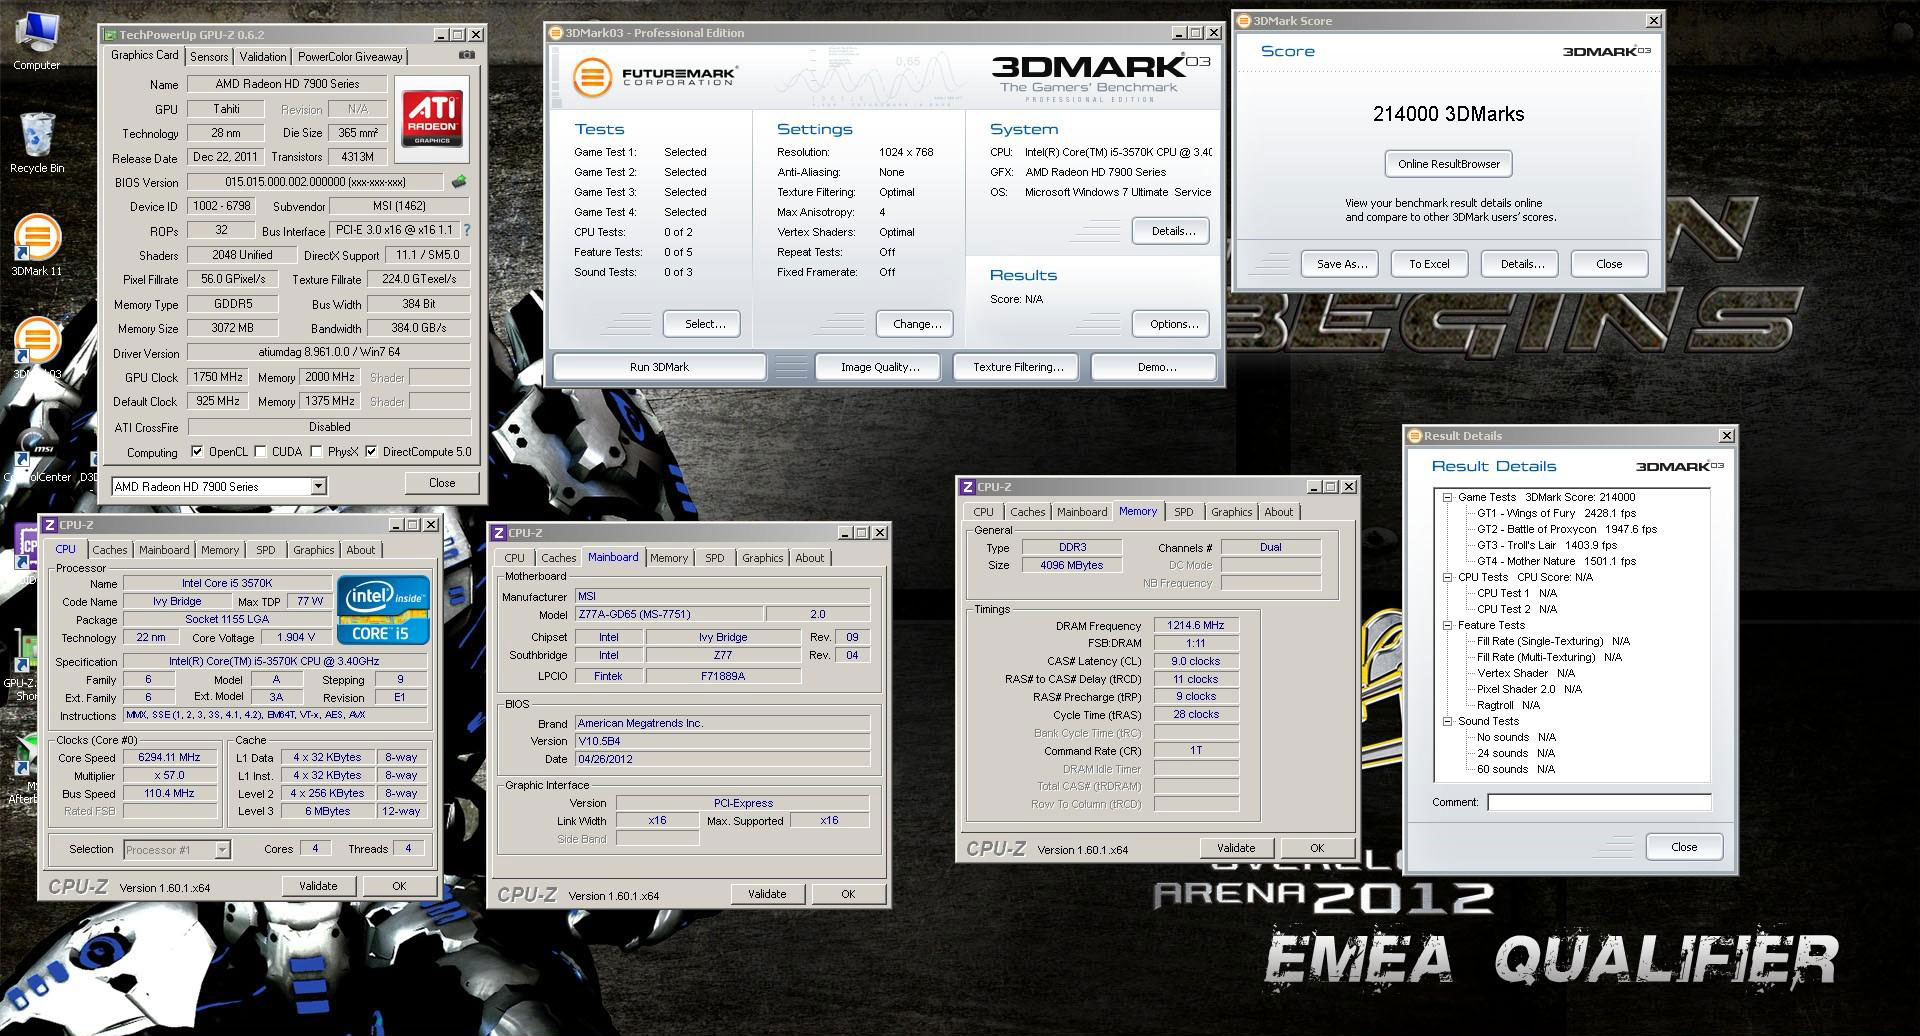Click the GPU-Z screenshot camera icon
This screenshot has width=1920, height=1036.
[466, 56]
